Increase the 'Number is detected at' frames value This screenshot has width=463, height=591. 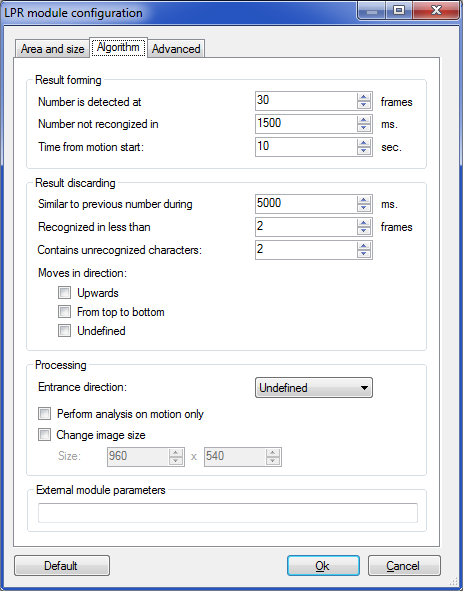pyautogui.click(x=363, y=97)
